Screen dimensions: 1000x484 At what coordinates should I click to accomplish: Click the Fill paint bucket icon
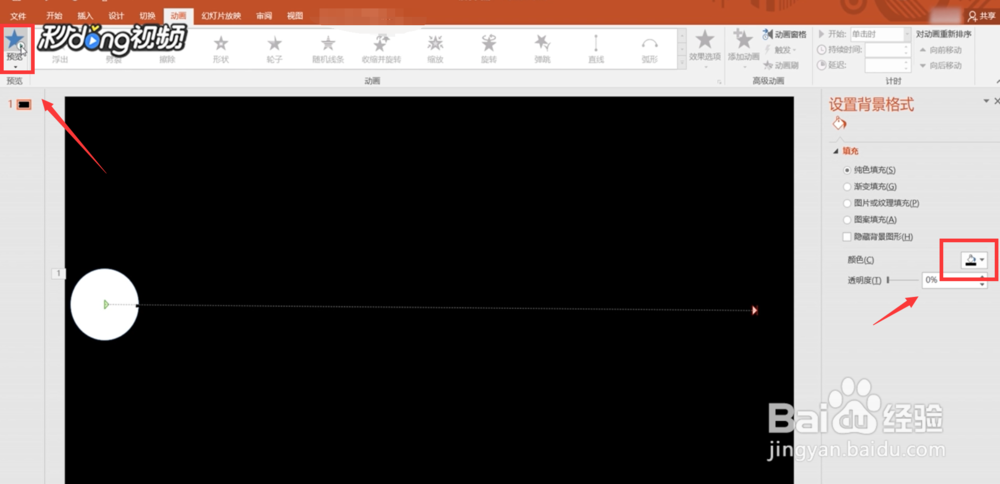[839, 124]
